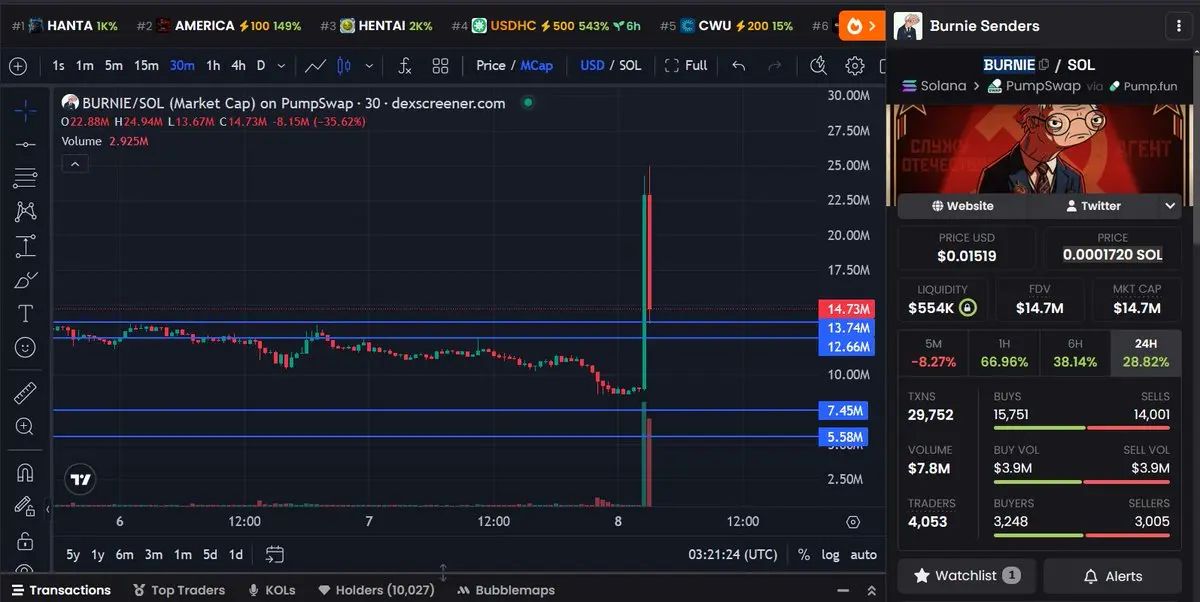Expand more social links chevron
This screenshot has width=1200, height=602.
pos(1170,206)
